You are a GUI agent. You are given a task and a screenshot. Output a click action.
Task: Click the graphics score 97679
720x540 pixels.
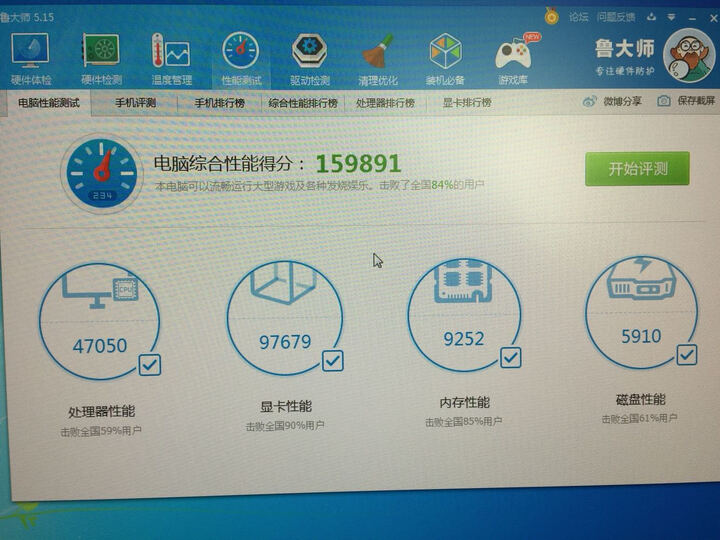tap(285, 342)
